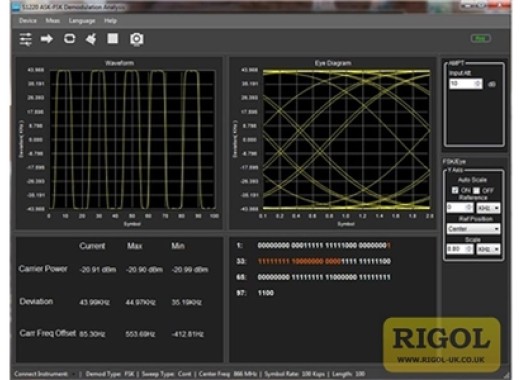This screenshot has height=380, width=520.
Task: Open the Device menu
Action: click(28, 21)
